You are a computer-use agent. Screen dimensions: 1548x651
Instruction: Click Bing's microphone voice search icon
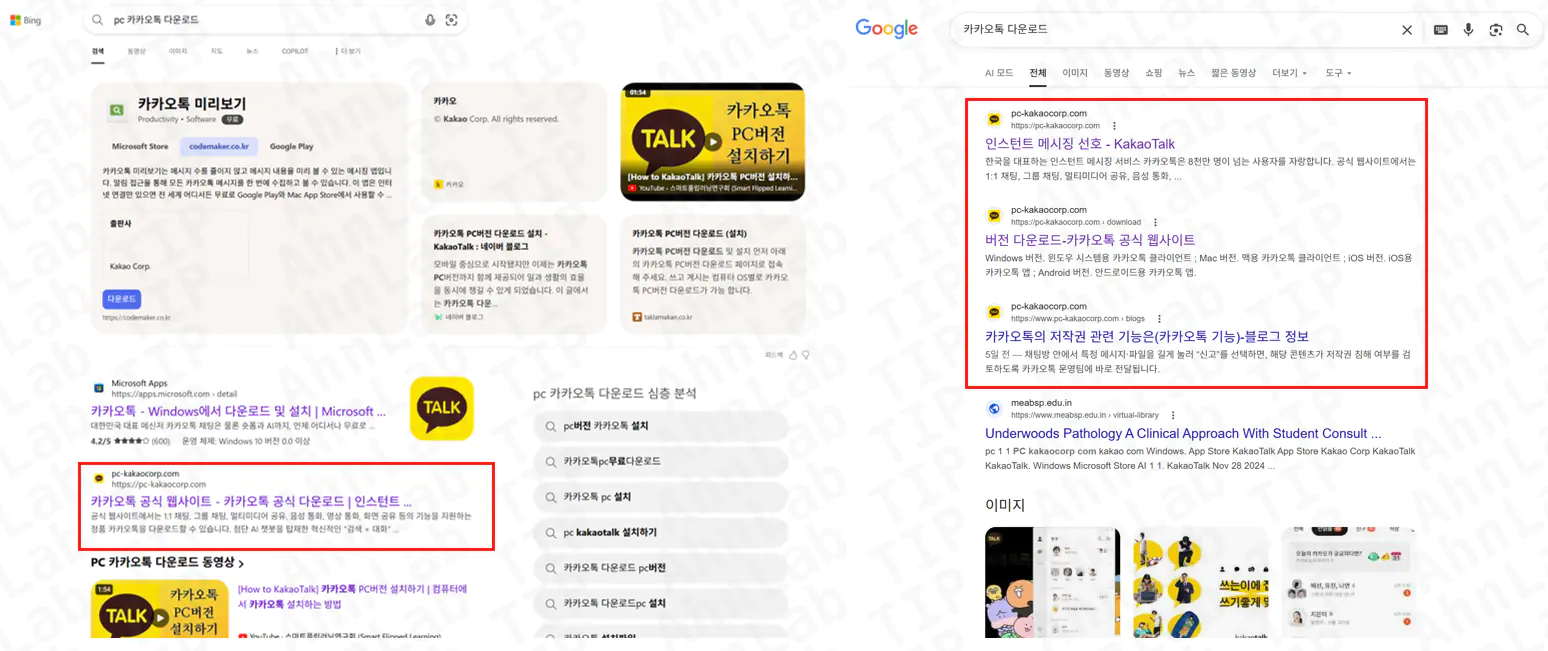pos(430,20)
